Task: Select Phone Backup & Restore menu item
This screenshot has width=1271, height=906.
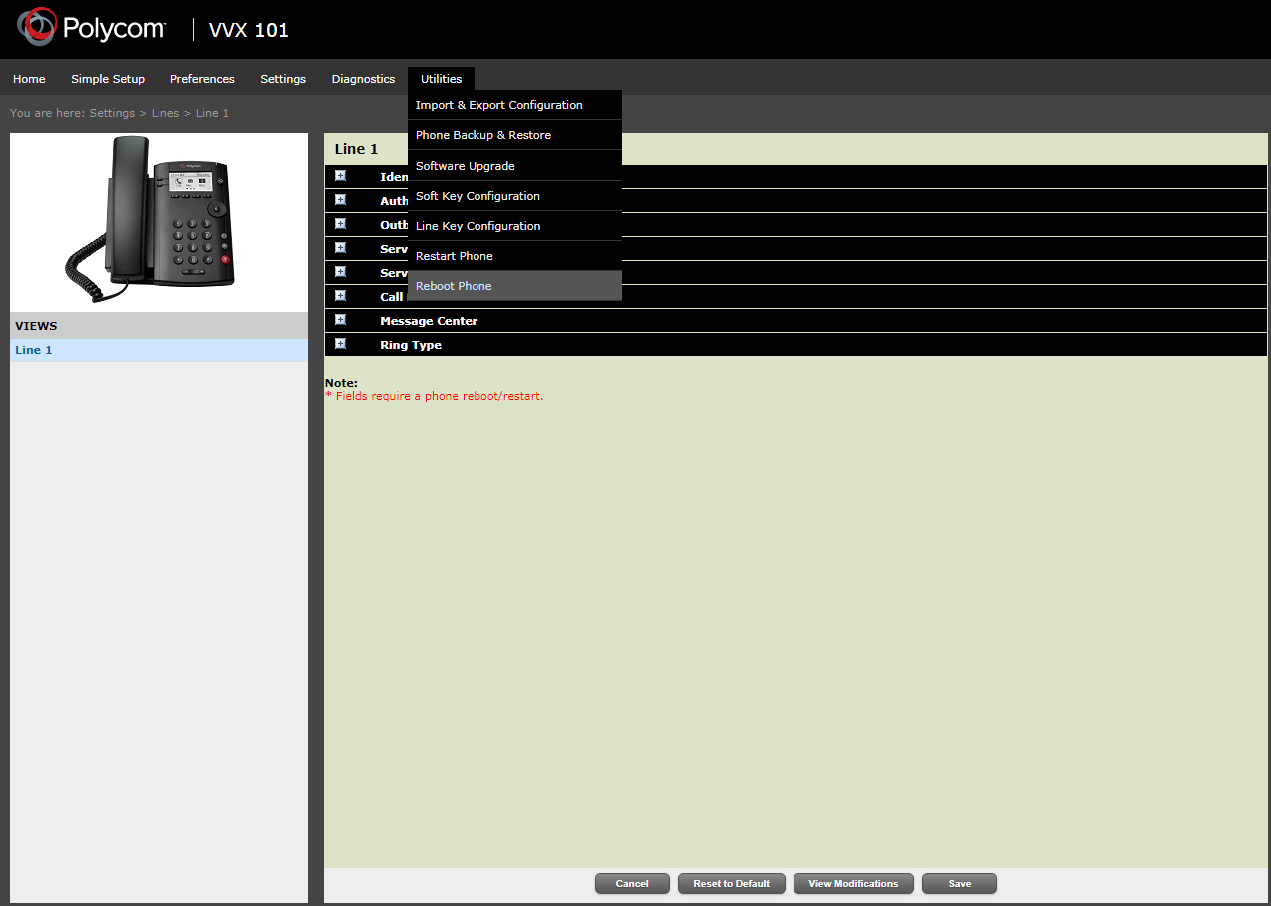Action: click(483, 135)
